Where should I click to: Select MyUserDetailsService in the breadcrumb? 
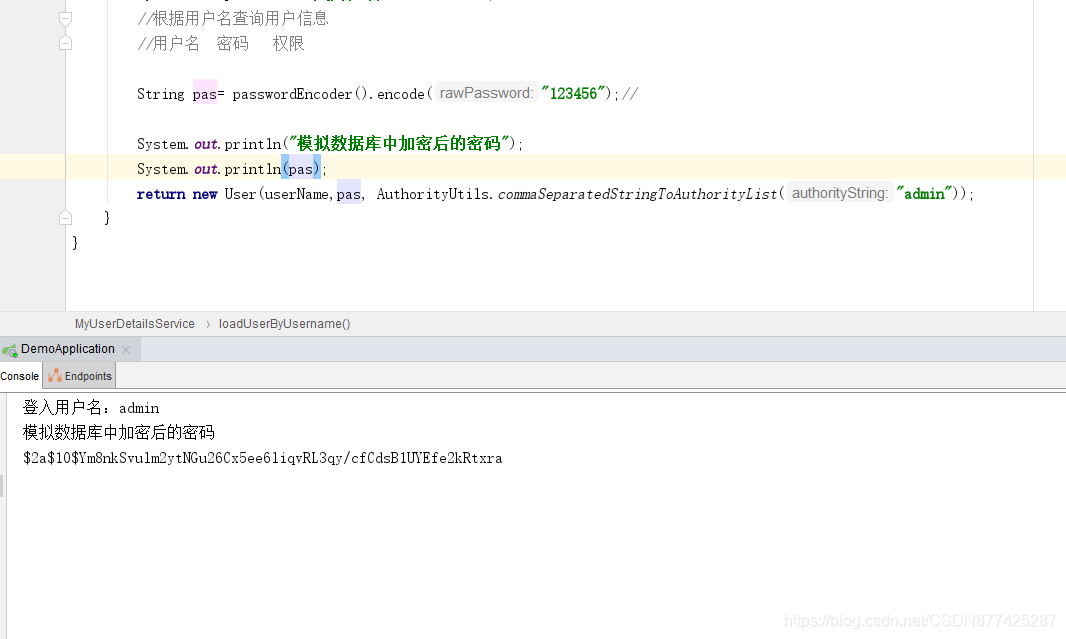135,324
